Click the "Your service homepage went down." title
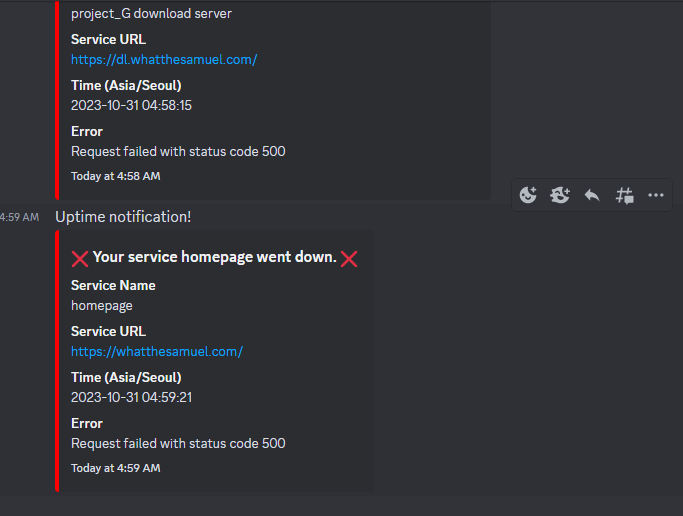 point(215,257)
